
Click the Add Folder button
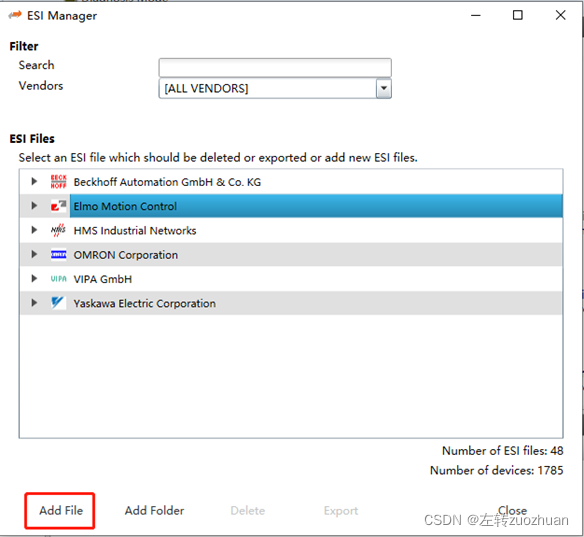pyautogui.click(x=154, y=511)
